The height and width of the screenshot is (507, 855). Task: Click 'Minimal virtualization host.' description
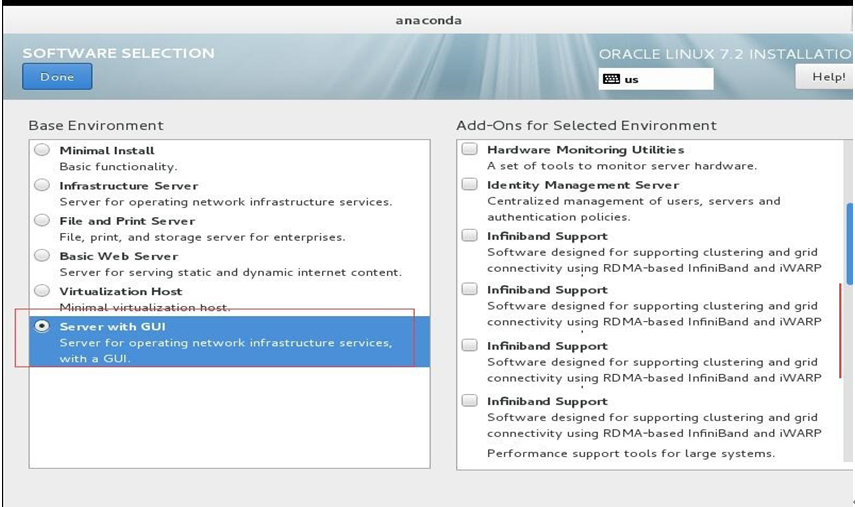click(x=145, y=307)
